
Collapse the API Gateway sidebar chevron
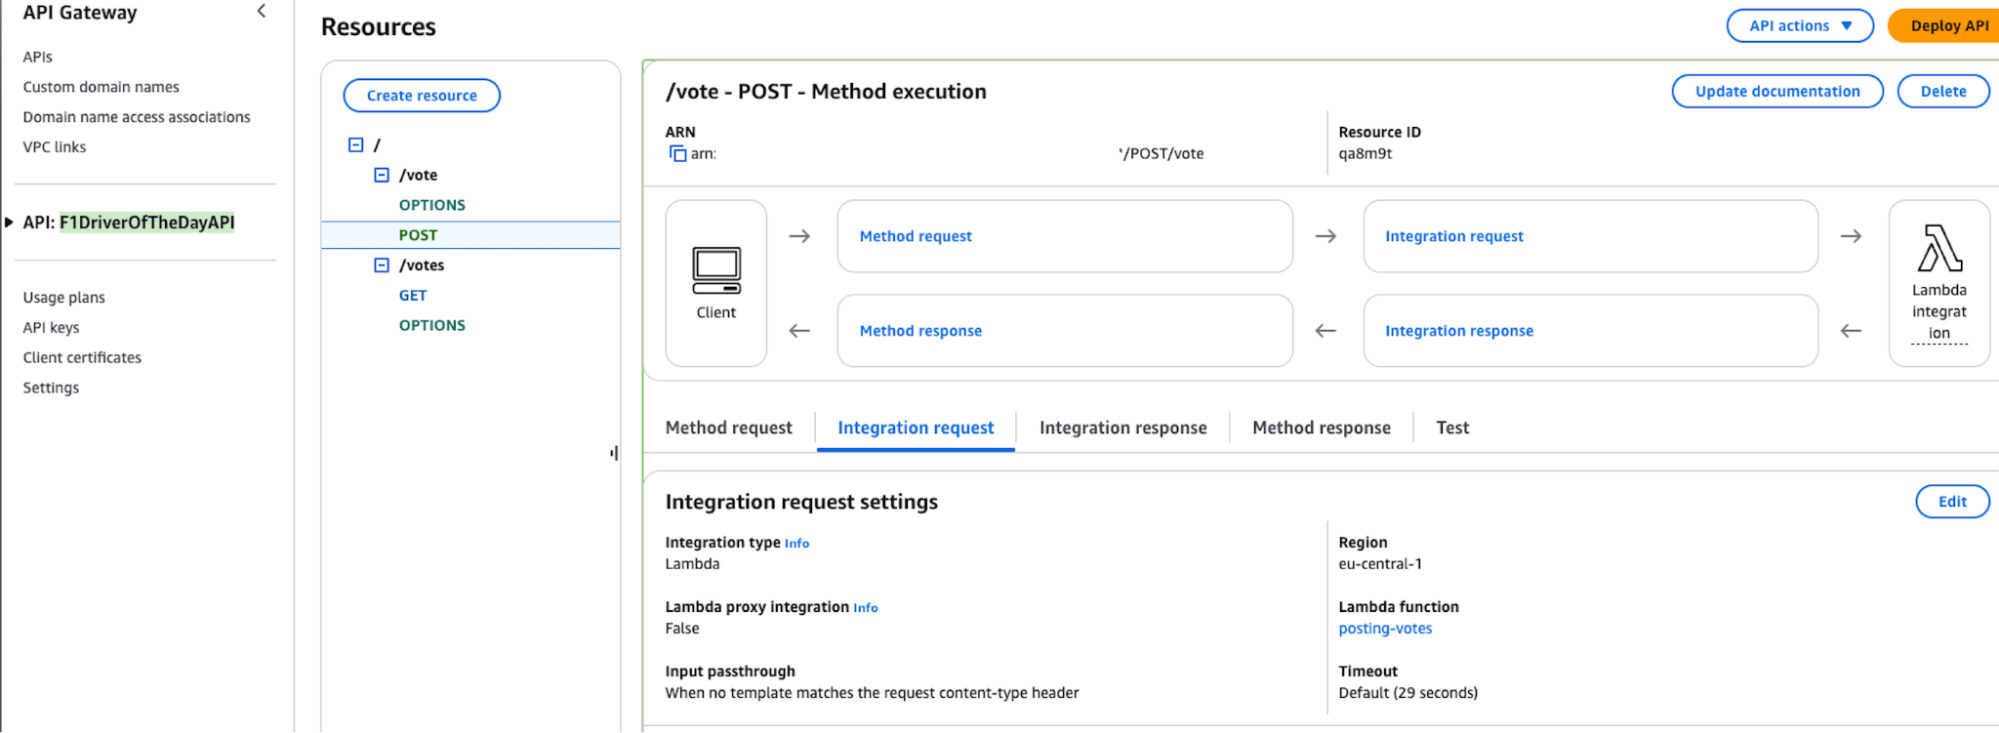coord(261,12)
